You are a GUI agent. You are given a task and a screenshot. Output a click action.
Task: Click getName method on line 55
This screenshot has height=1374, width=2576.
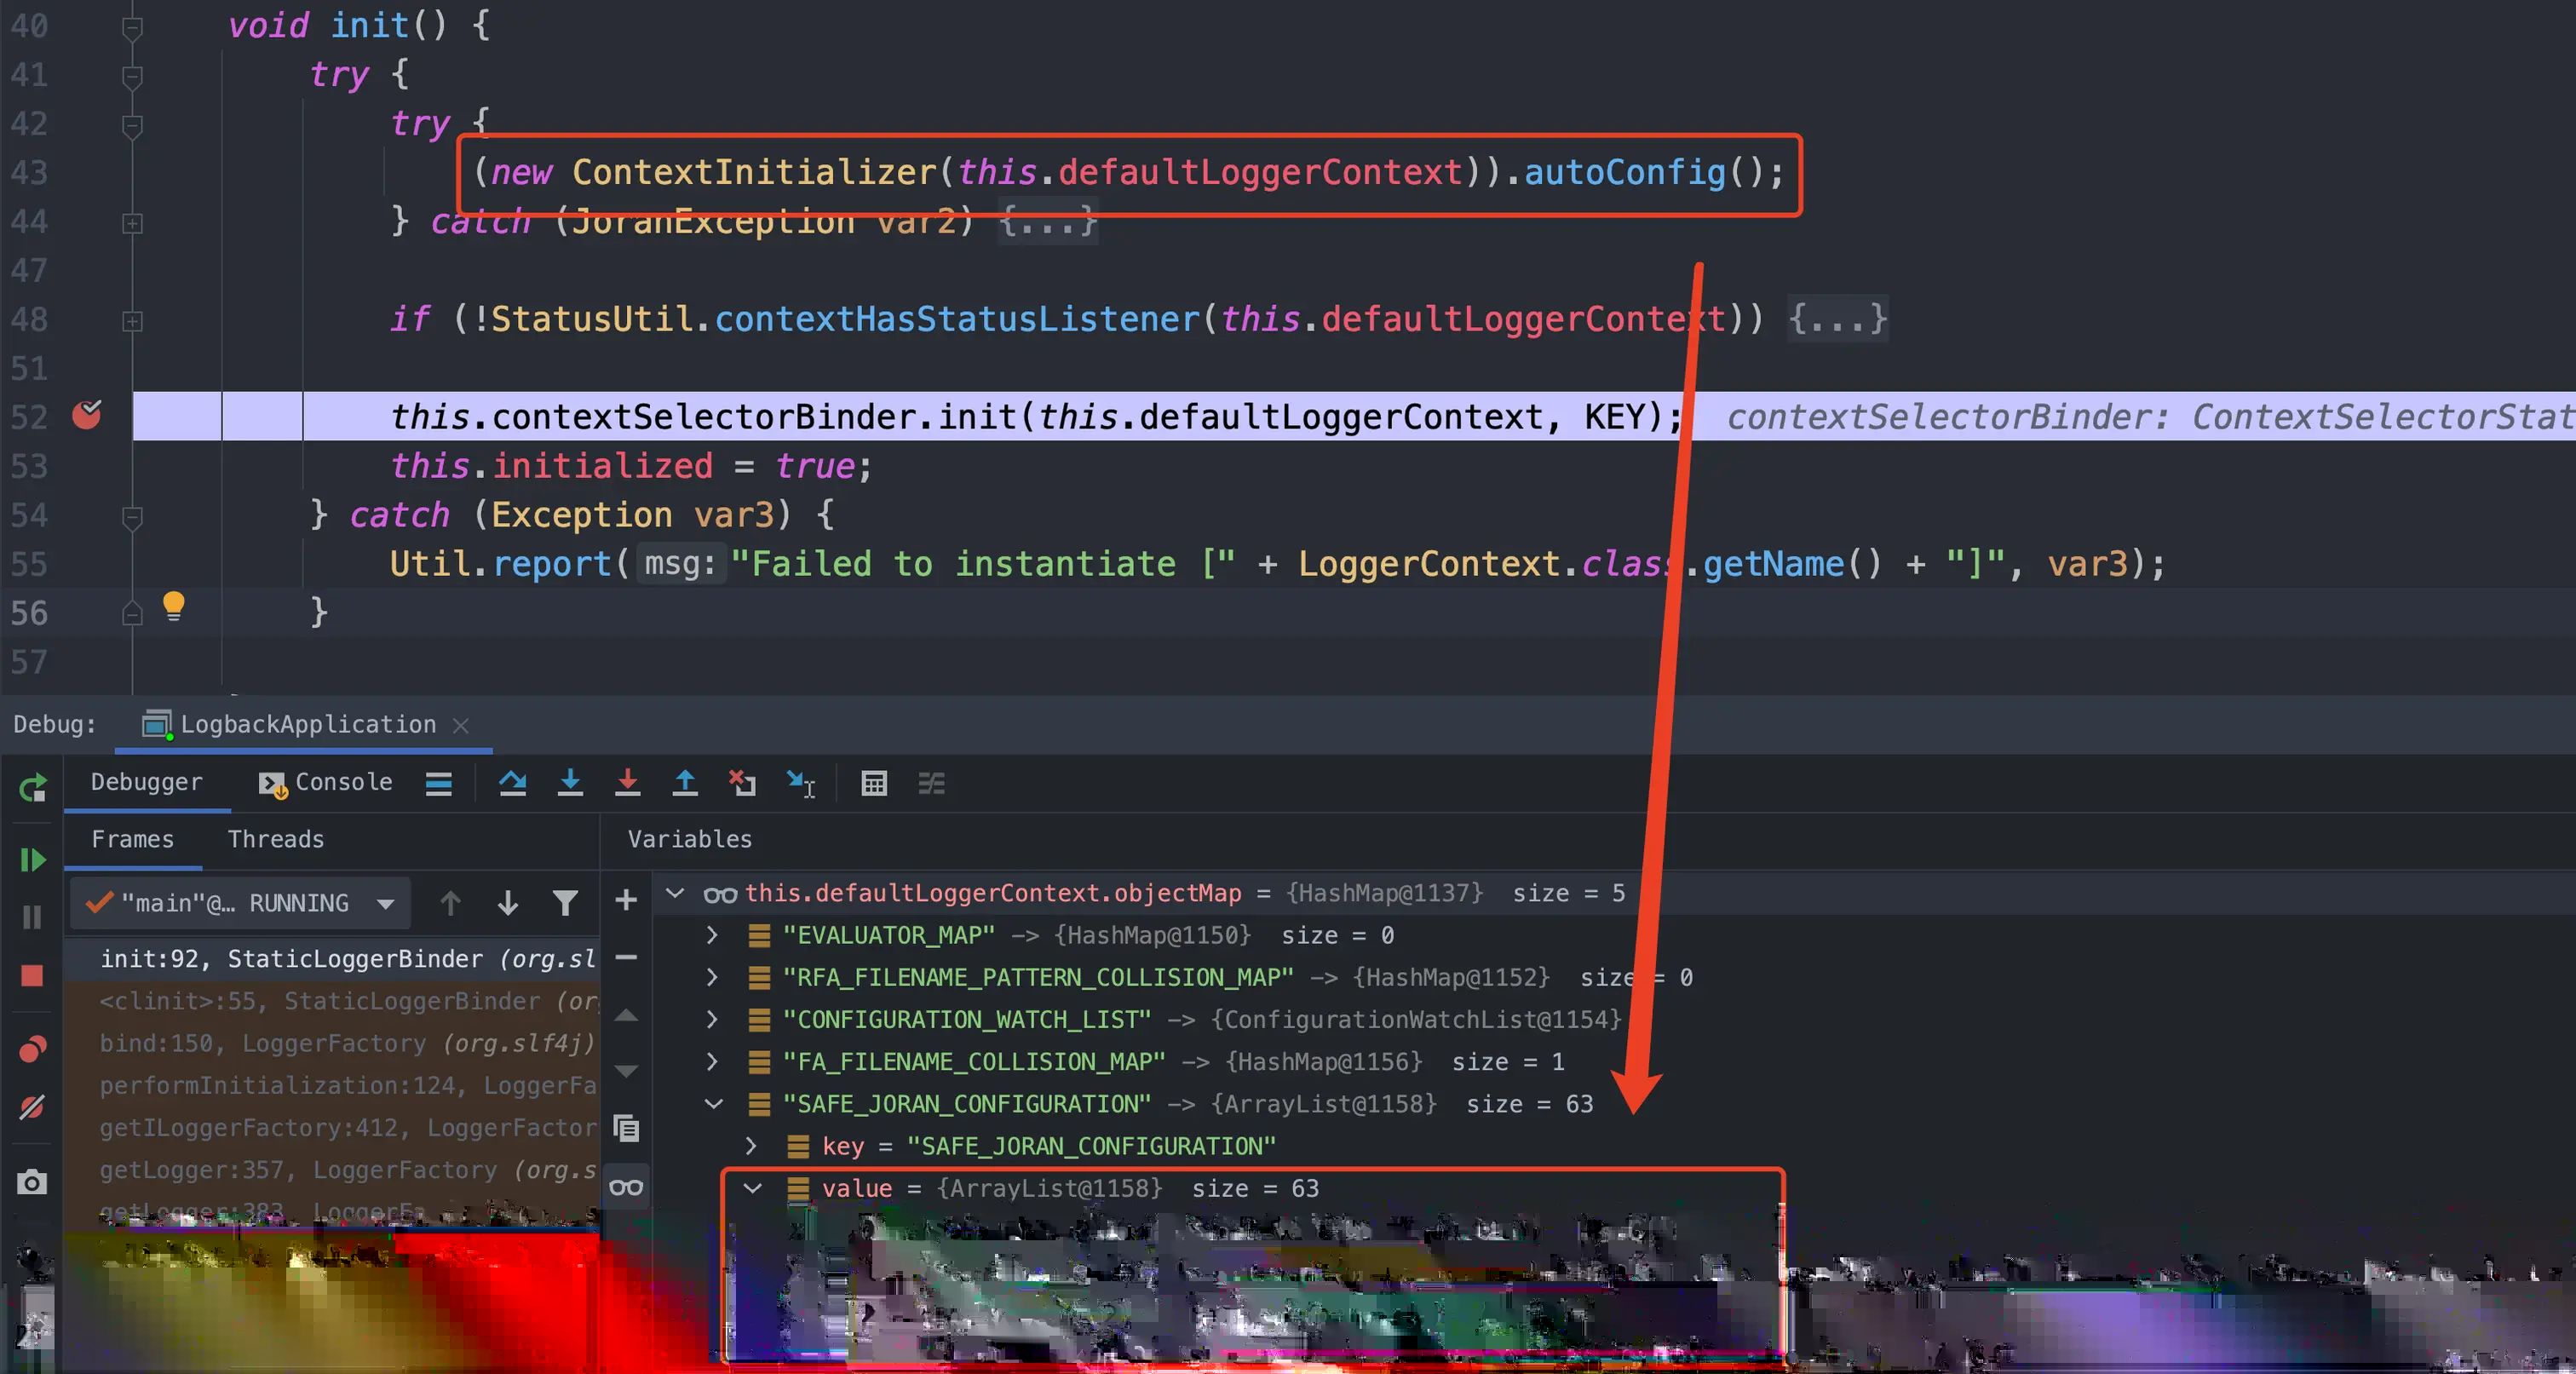pyautogui.click(x=1773, y=564)
